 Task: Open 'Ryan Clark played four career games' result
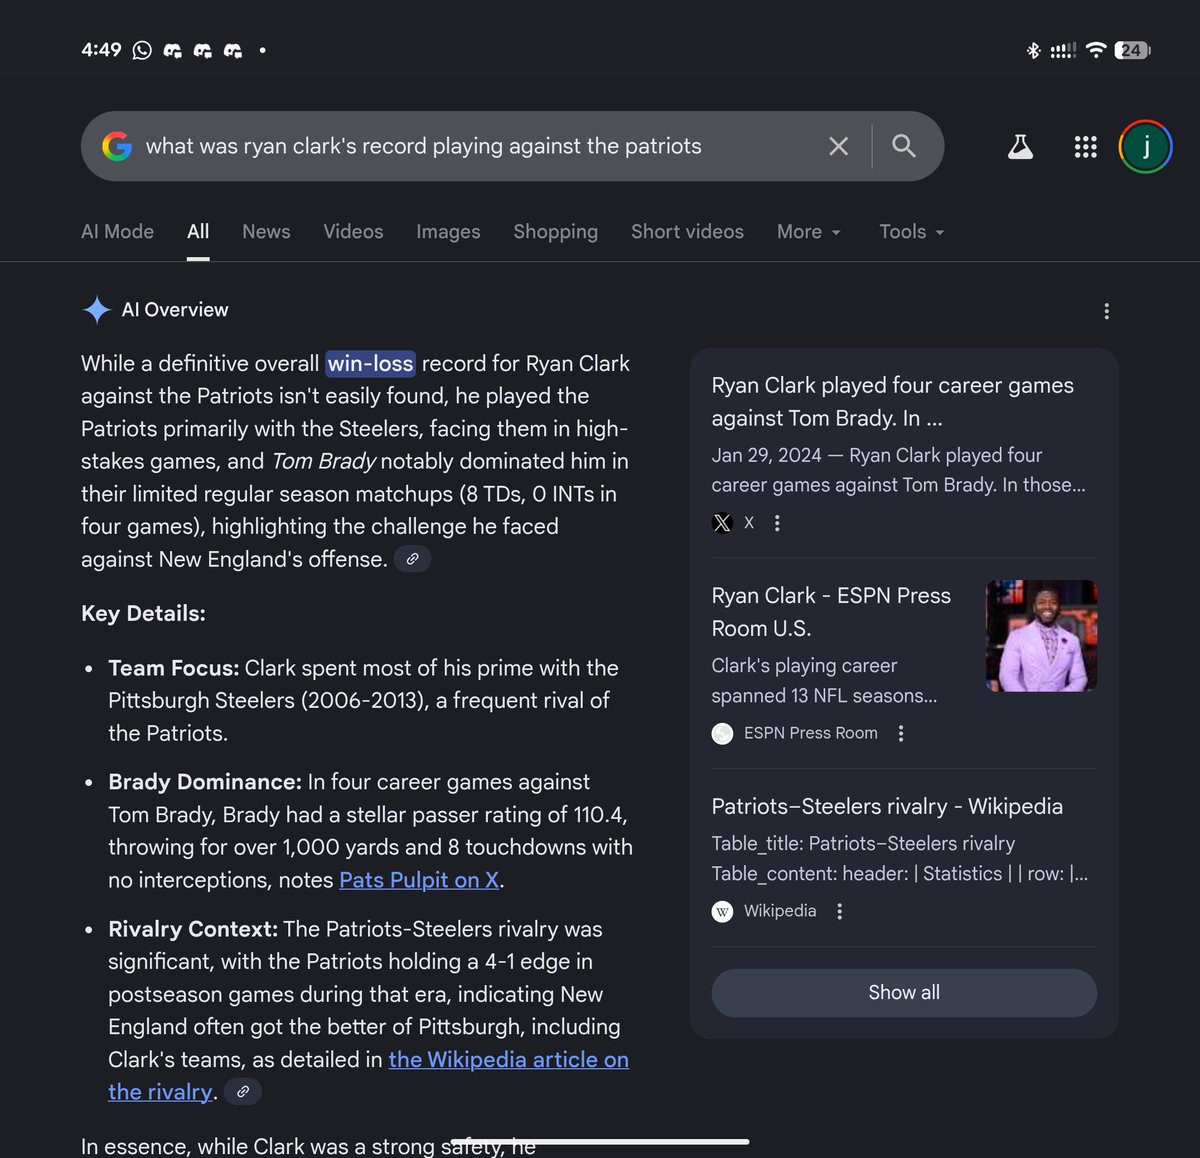point(892,401)
